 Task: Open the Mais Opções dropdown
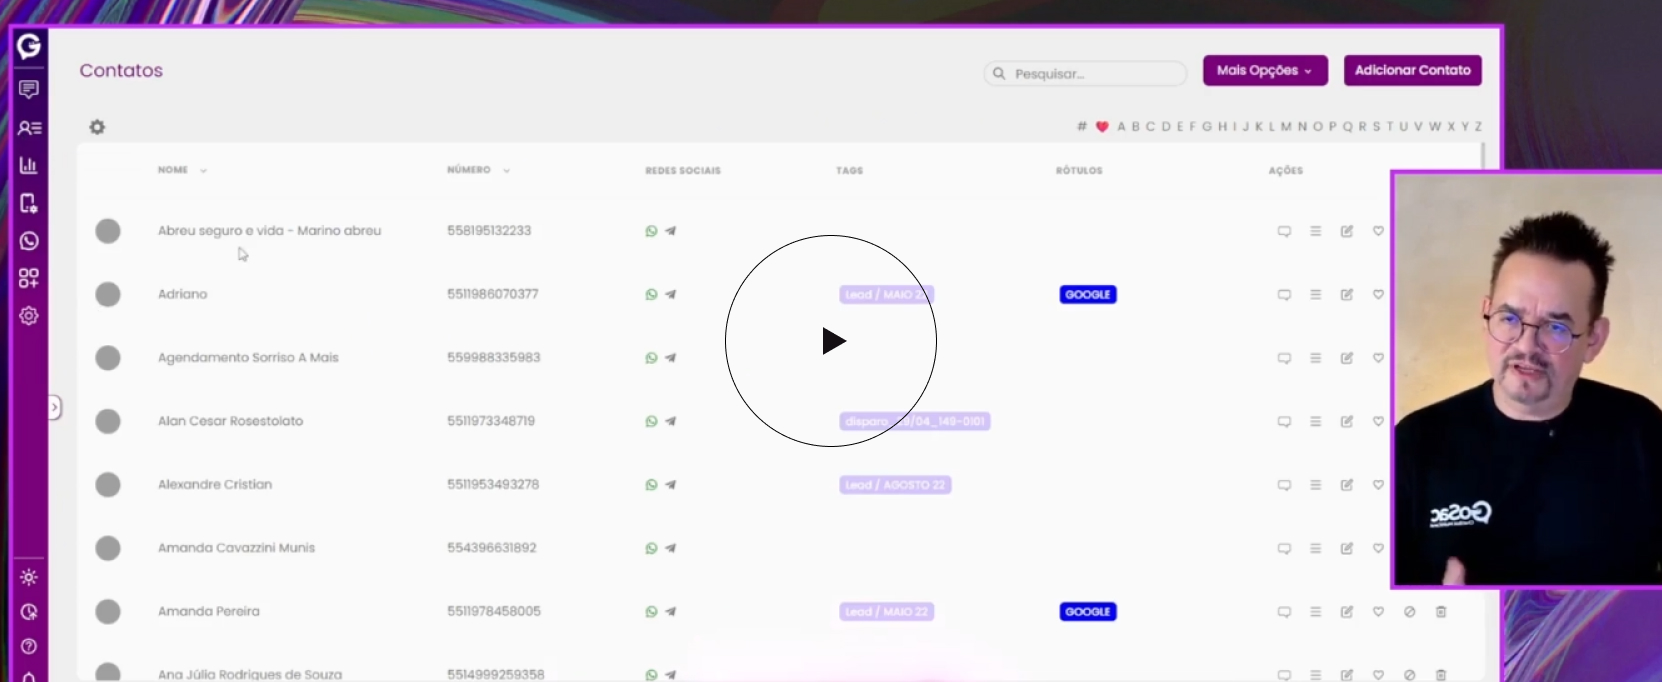(x=1265, y=70)
